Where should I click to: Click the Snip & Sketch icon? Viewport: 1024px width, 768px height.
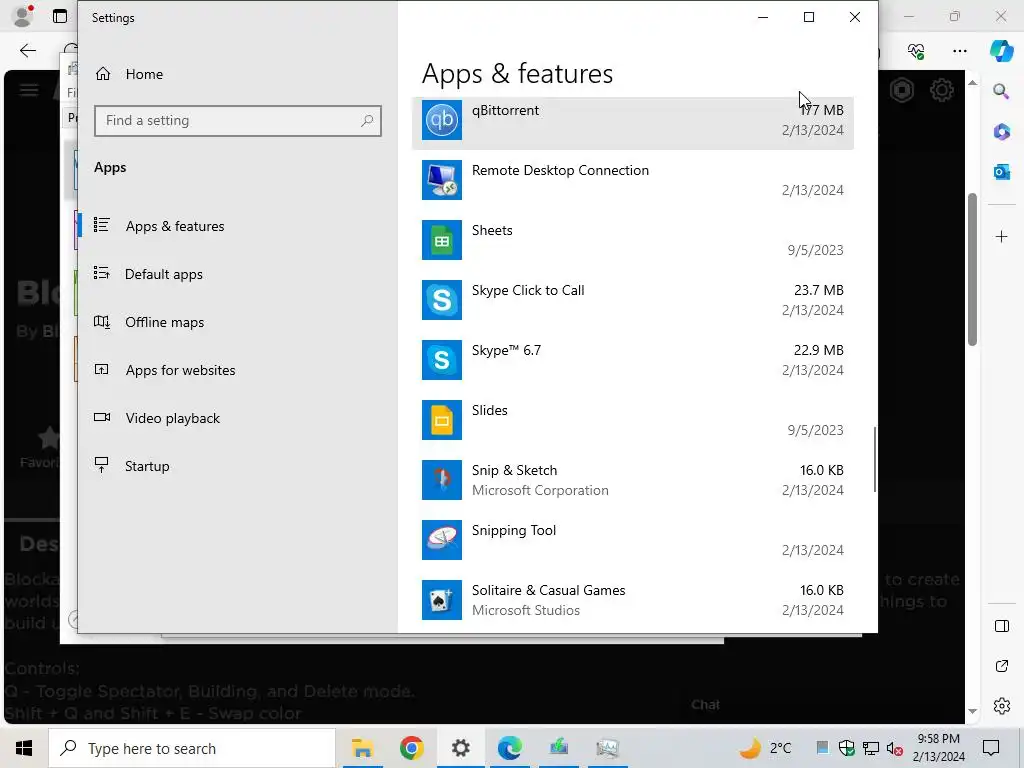441,480
